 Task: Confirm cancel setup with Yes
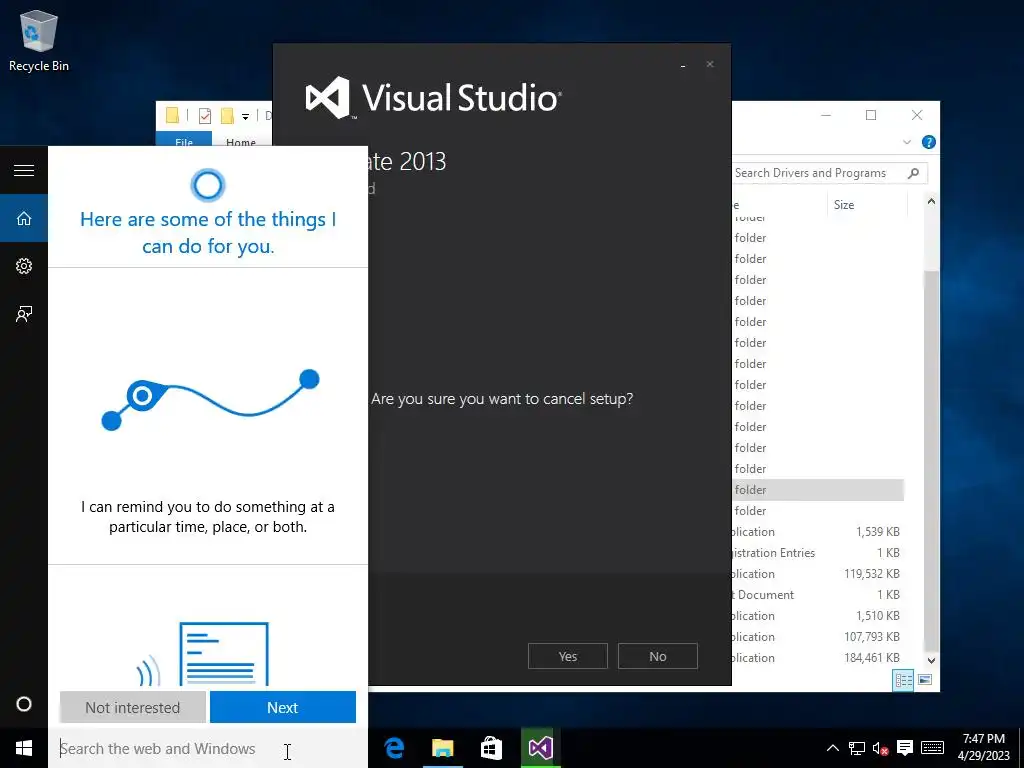tap(568, 656)
